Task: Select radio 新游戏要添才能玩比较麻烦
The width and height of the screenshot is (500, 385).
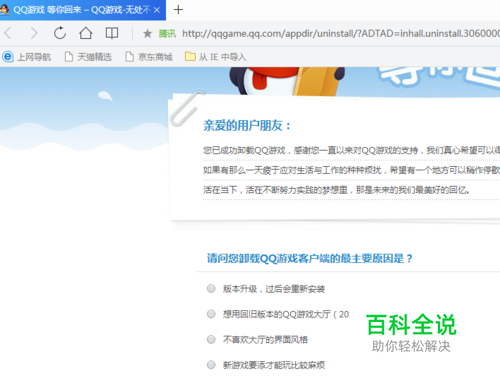Action: click(x=211, y=365)
